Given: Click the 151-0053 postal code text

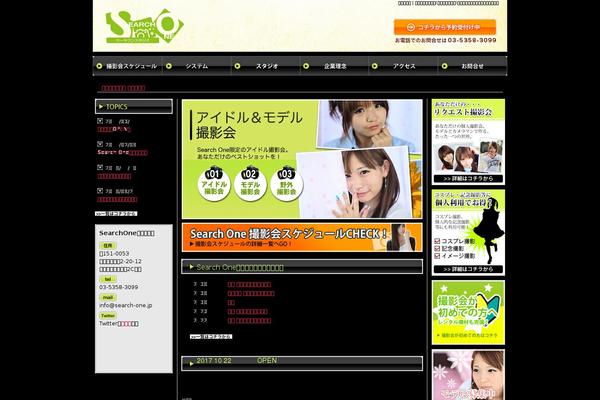Looking at the screenshot, I should 114,253.
